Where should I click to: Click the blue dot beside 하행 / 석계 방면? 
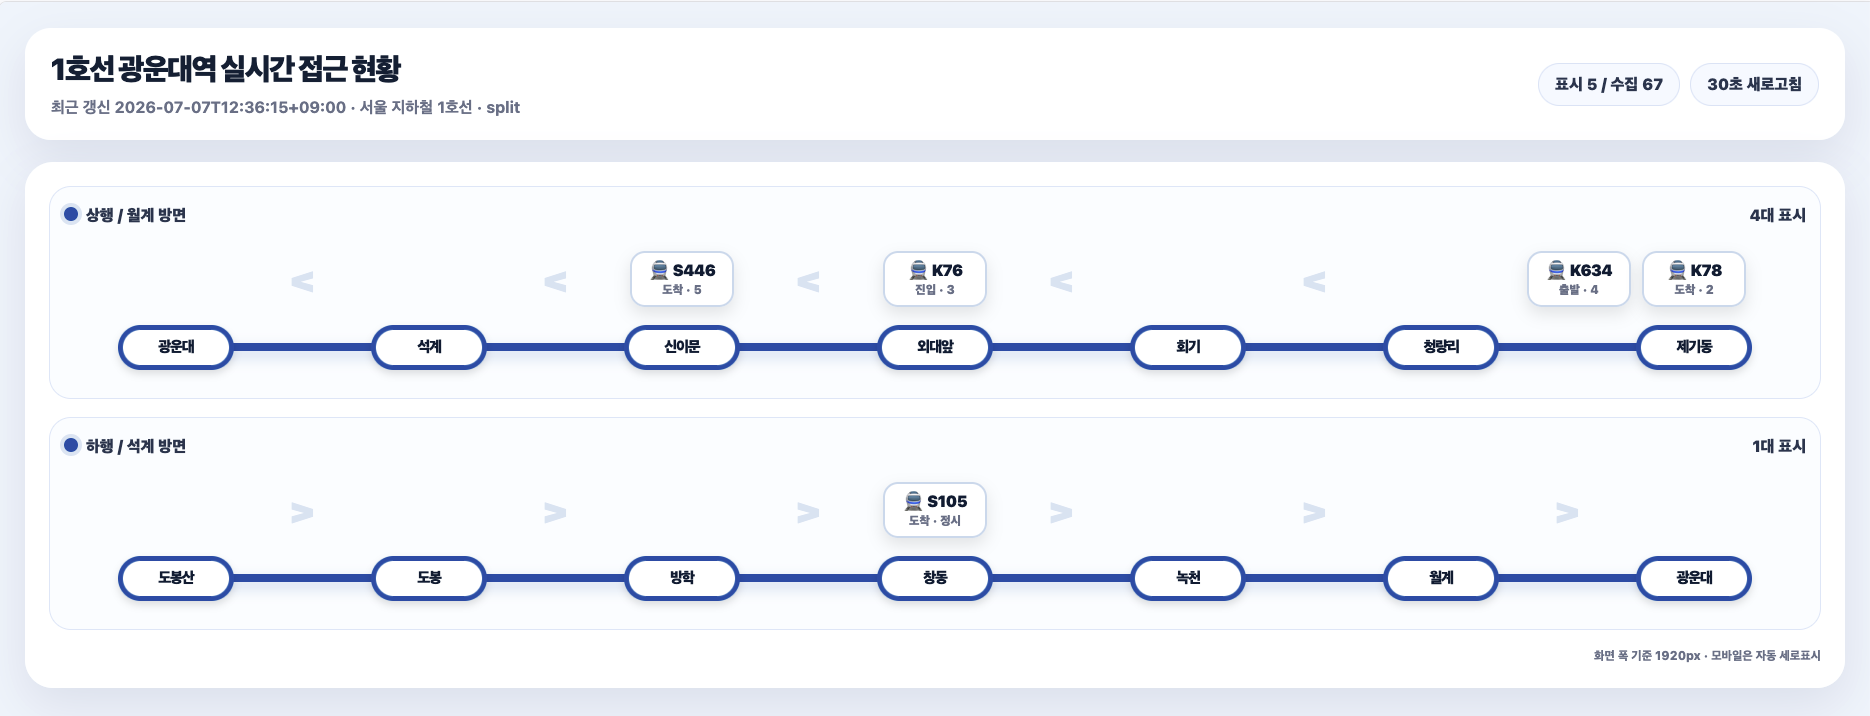(71, 445)
